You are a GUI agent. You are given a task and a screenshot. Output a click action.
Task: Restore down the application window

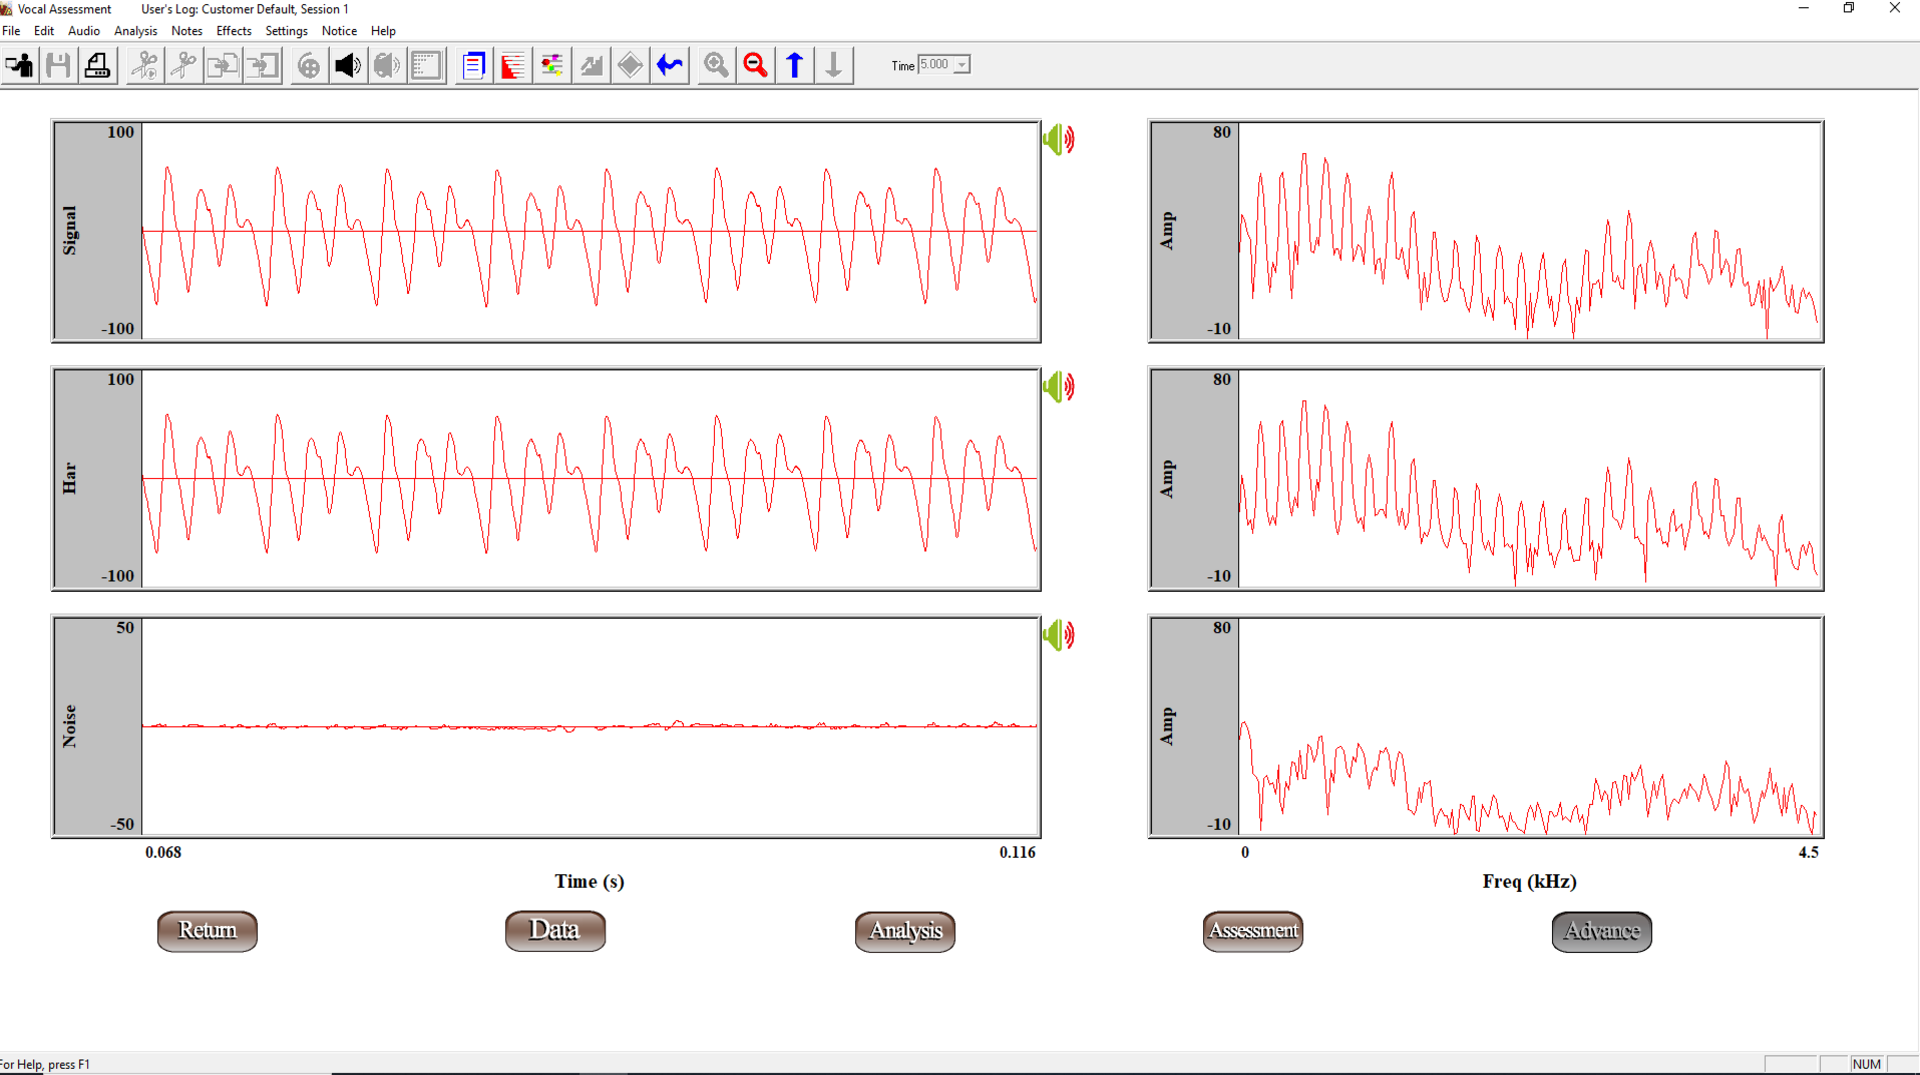tap(1849, 8)
